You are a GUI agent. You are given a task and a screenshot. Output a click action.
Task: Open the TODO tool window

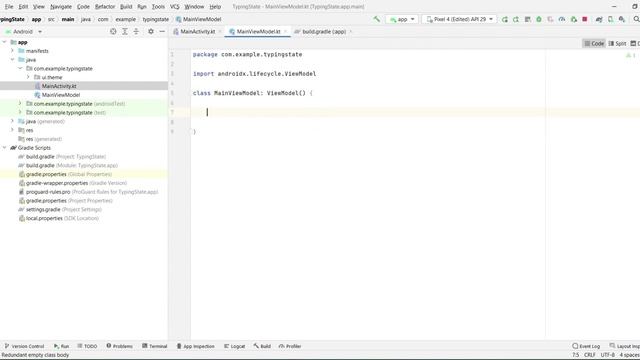(x=87, y=346)
